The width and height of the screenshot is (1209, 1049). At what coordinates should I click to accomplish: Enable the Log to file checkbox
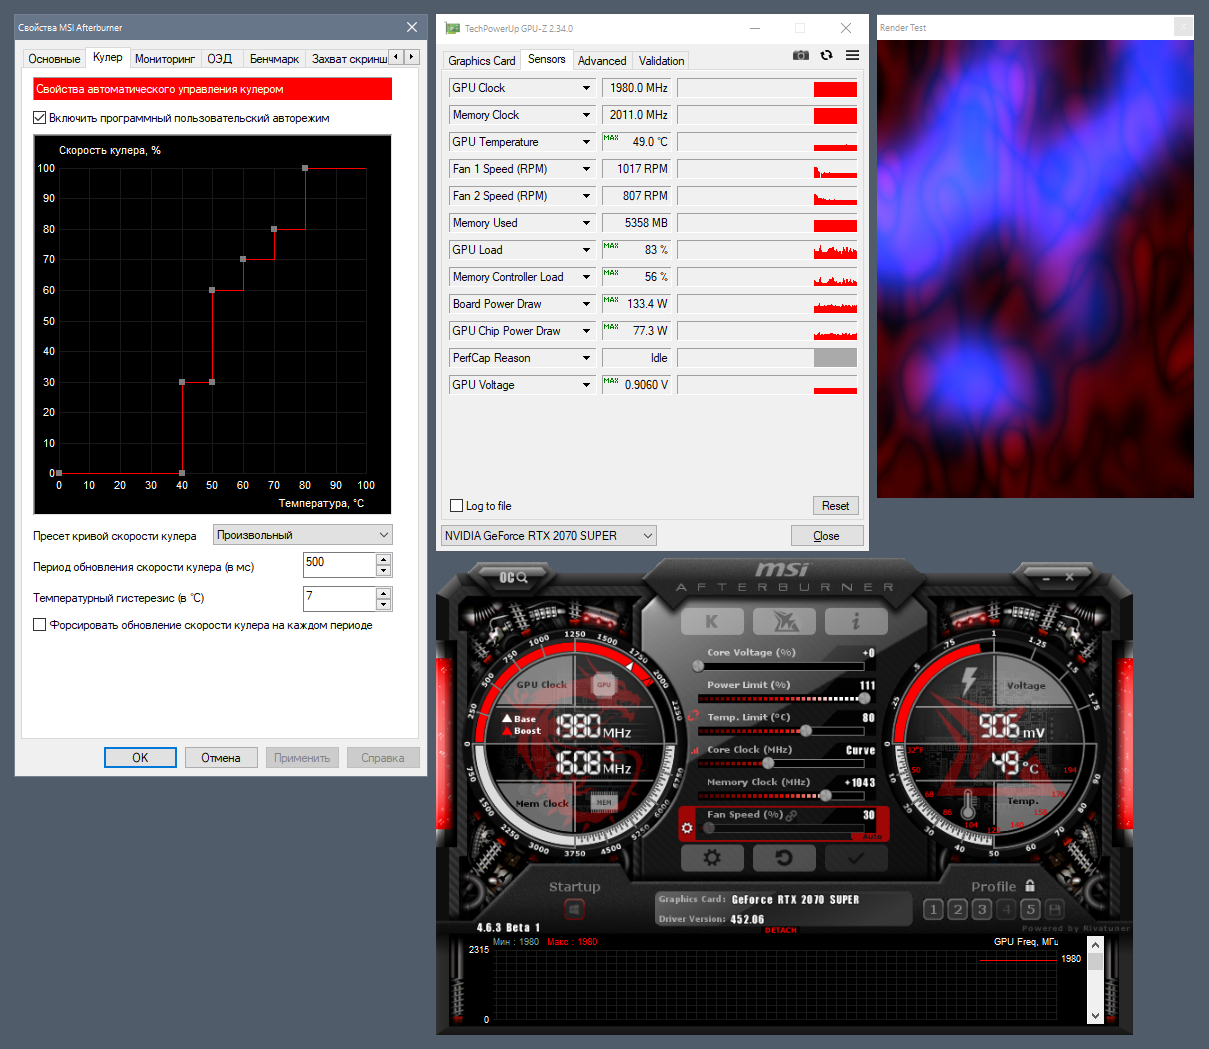(457, 506)
